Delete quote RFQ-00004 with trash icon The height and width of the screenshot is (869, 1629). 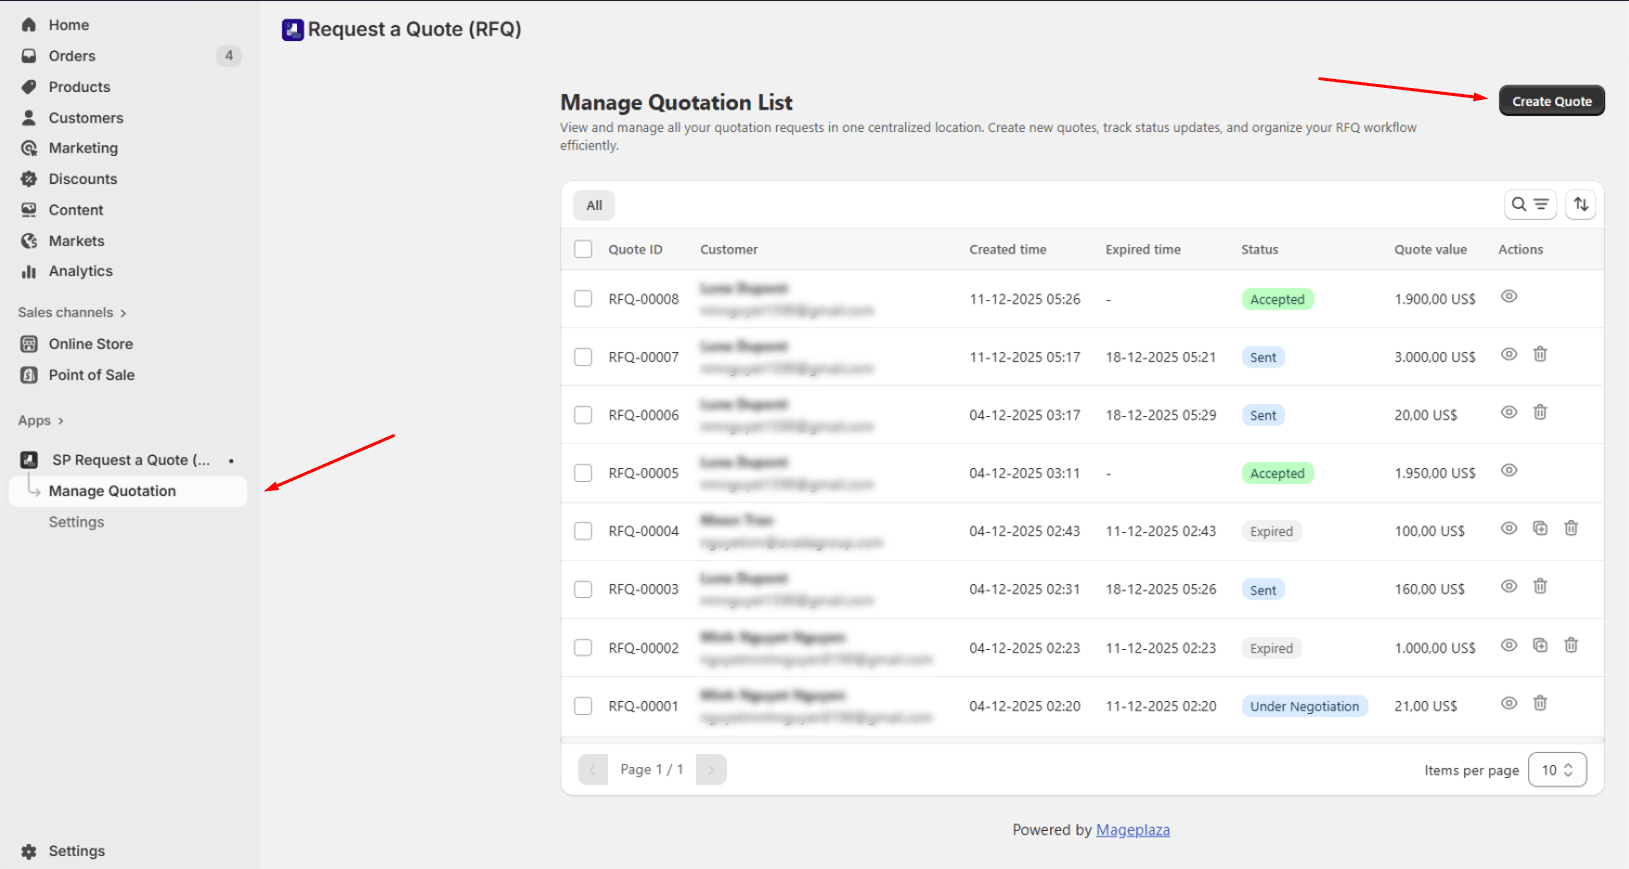click(1571, 528)
